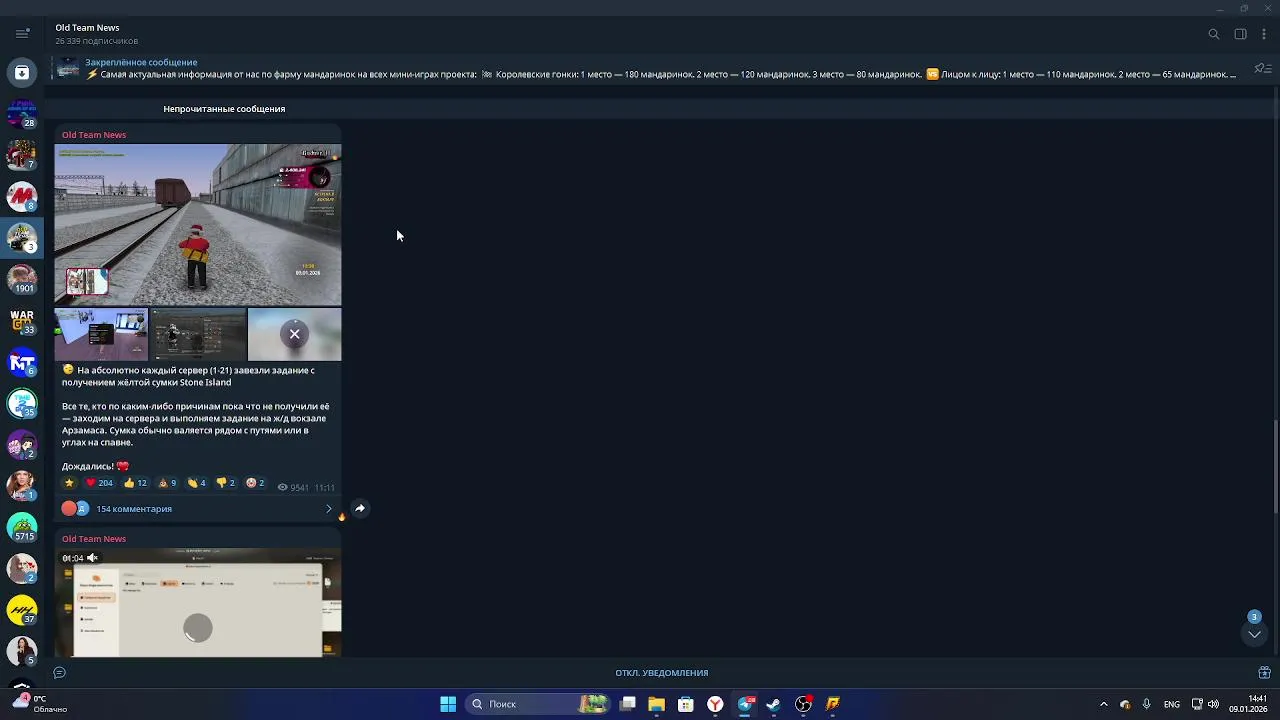Open the WAR chat with 33 unread

pyautogui.click(x=22, y=321)
